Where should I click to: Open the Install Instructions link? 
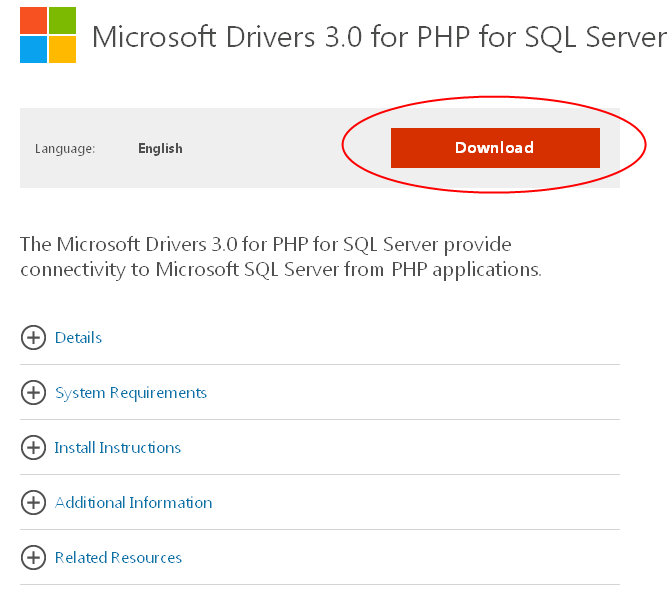coord(117,447)
